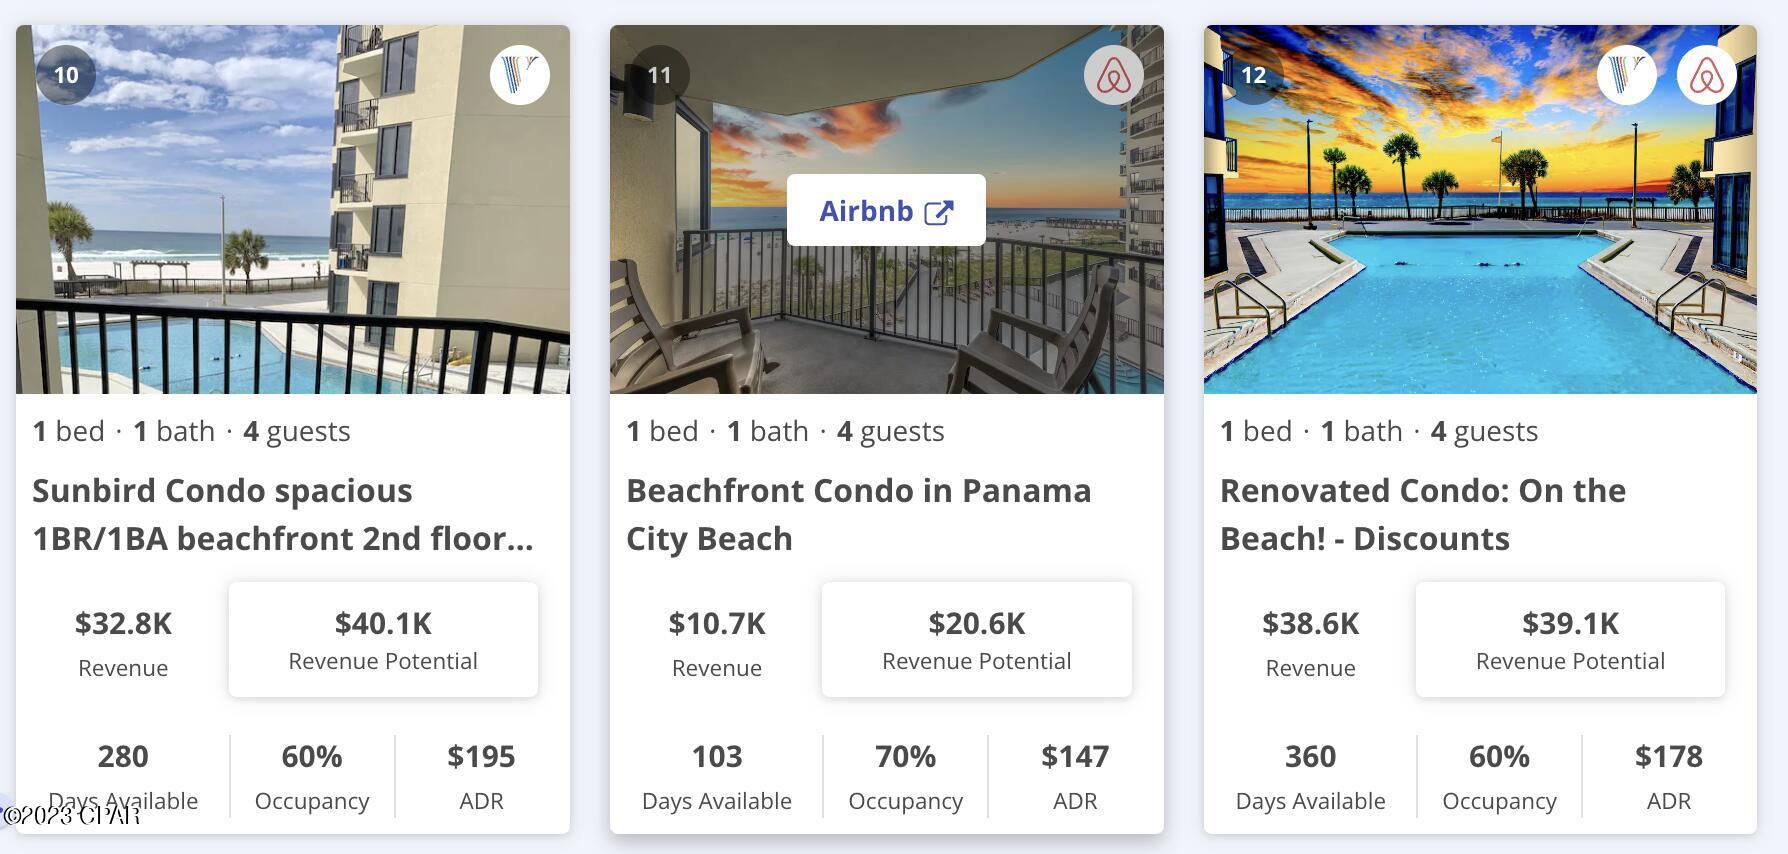Click the $20.6K Revenue Potential box

976,639
